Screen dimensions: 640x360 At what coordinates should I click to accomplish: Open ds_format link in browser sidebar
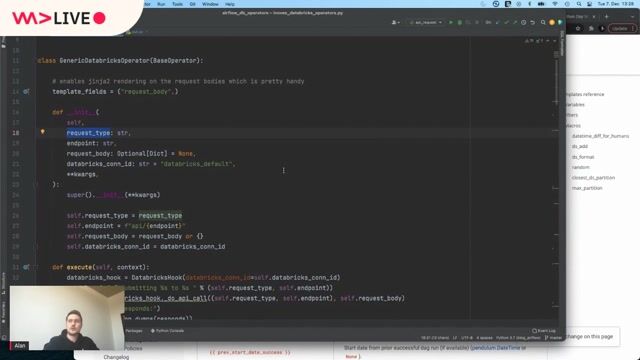[x=583, y=157]
